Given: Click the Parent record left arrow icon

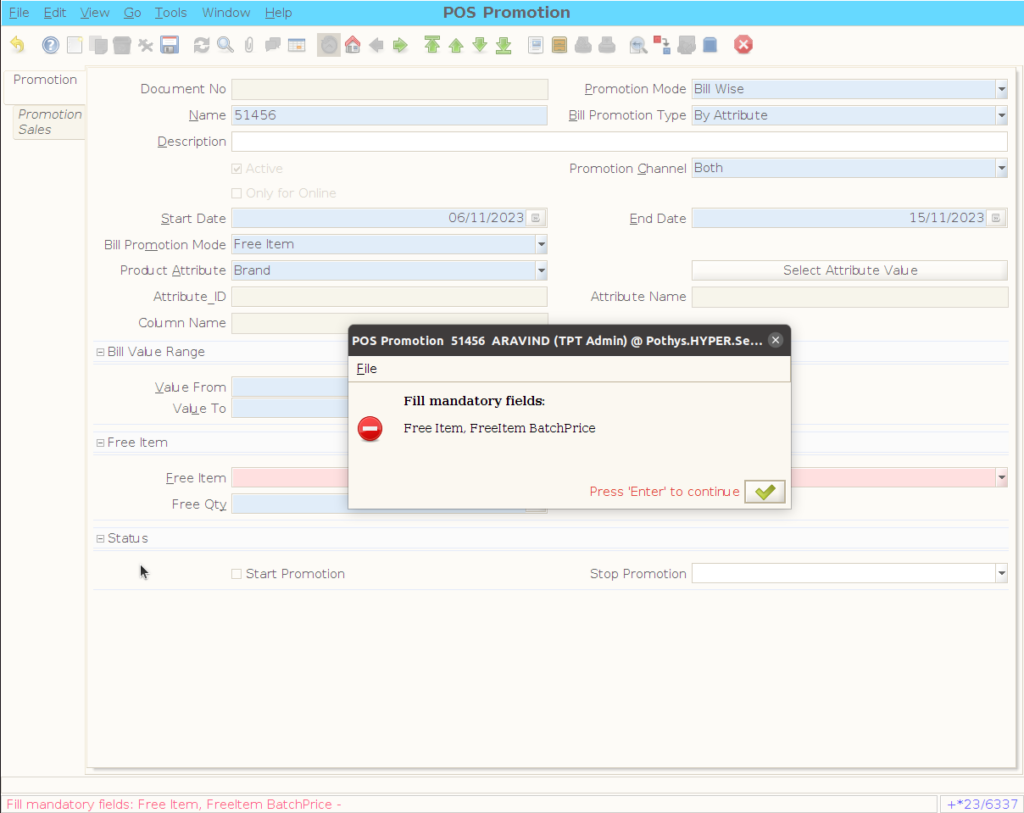Looking at the screenshot, I should pyautogui.click(x=376, y=45).
